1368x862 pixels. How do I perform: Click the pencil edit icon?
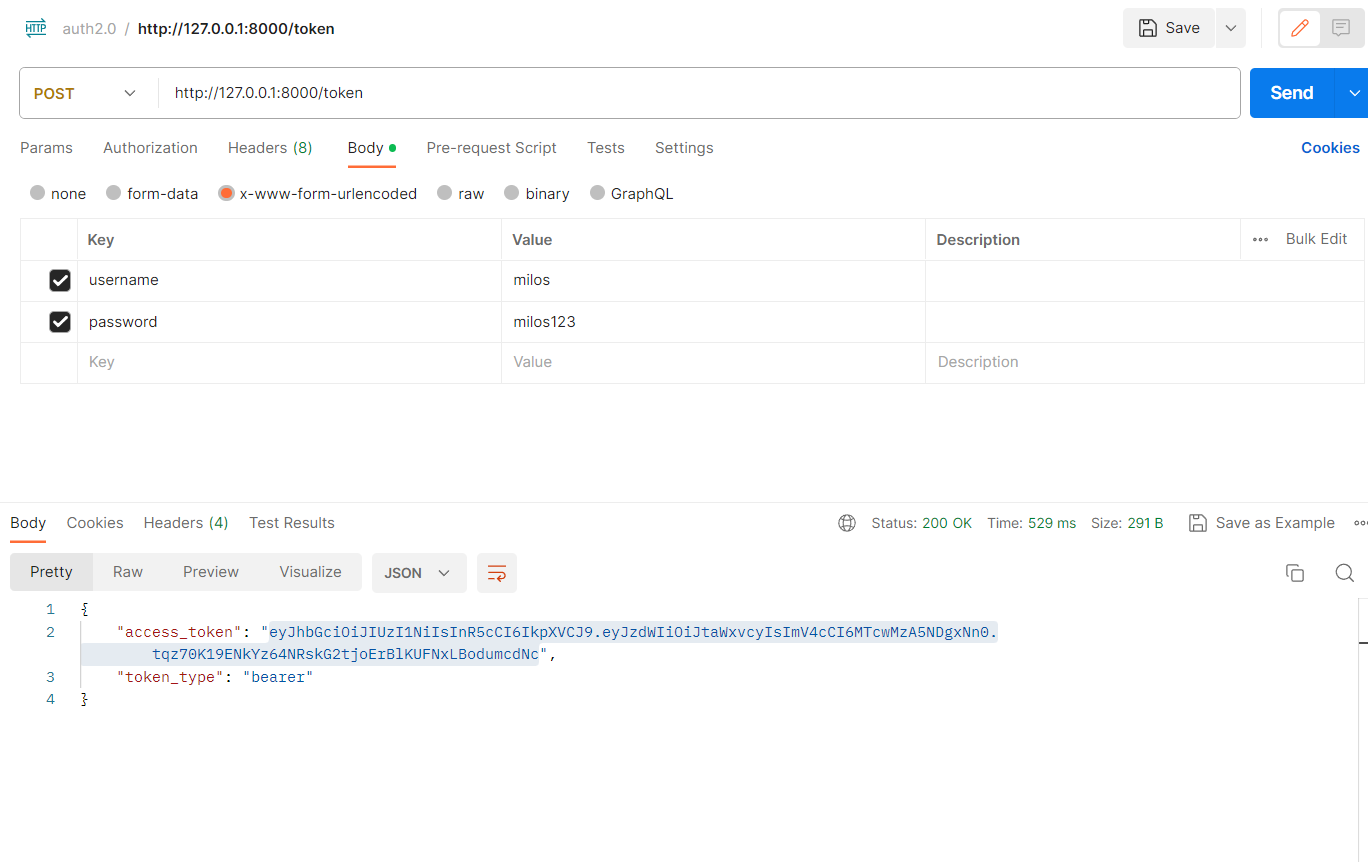pos(1300,28)
